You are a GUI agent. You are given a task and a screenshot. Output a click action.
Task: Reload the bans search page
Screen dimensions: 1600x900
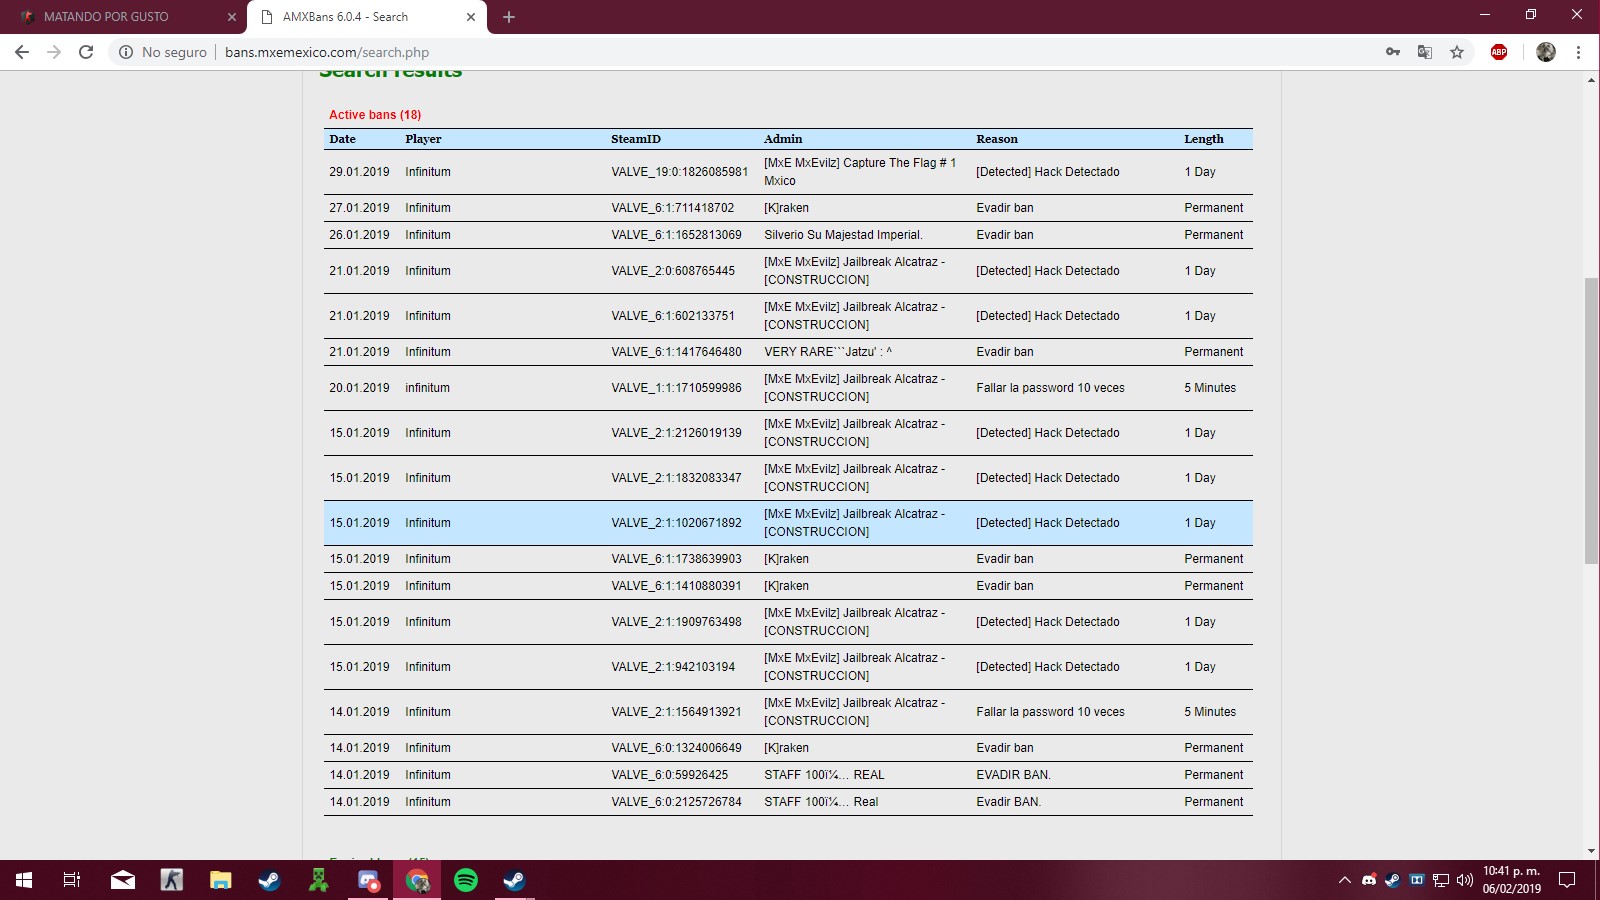(x=86, y=52)
